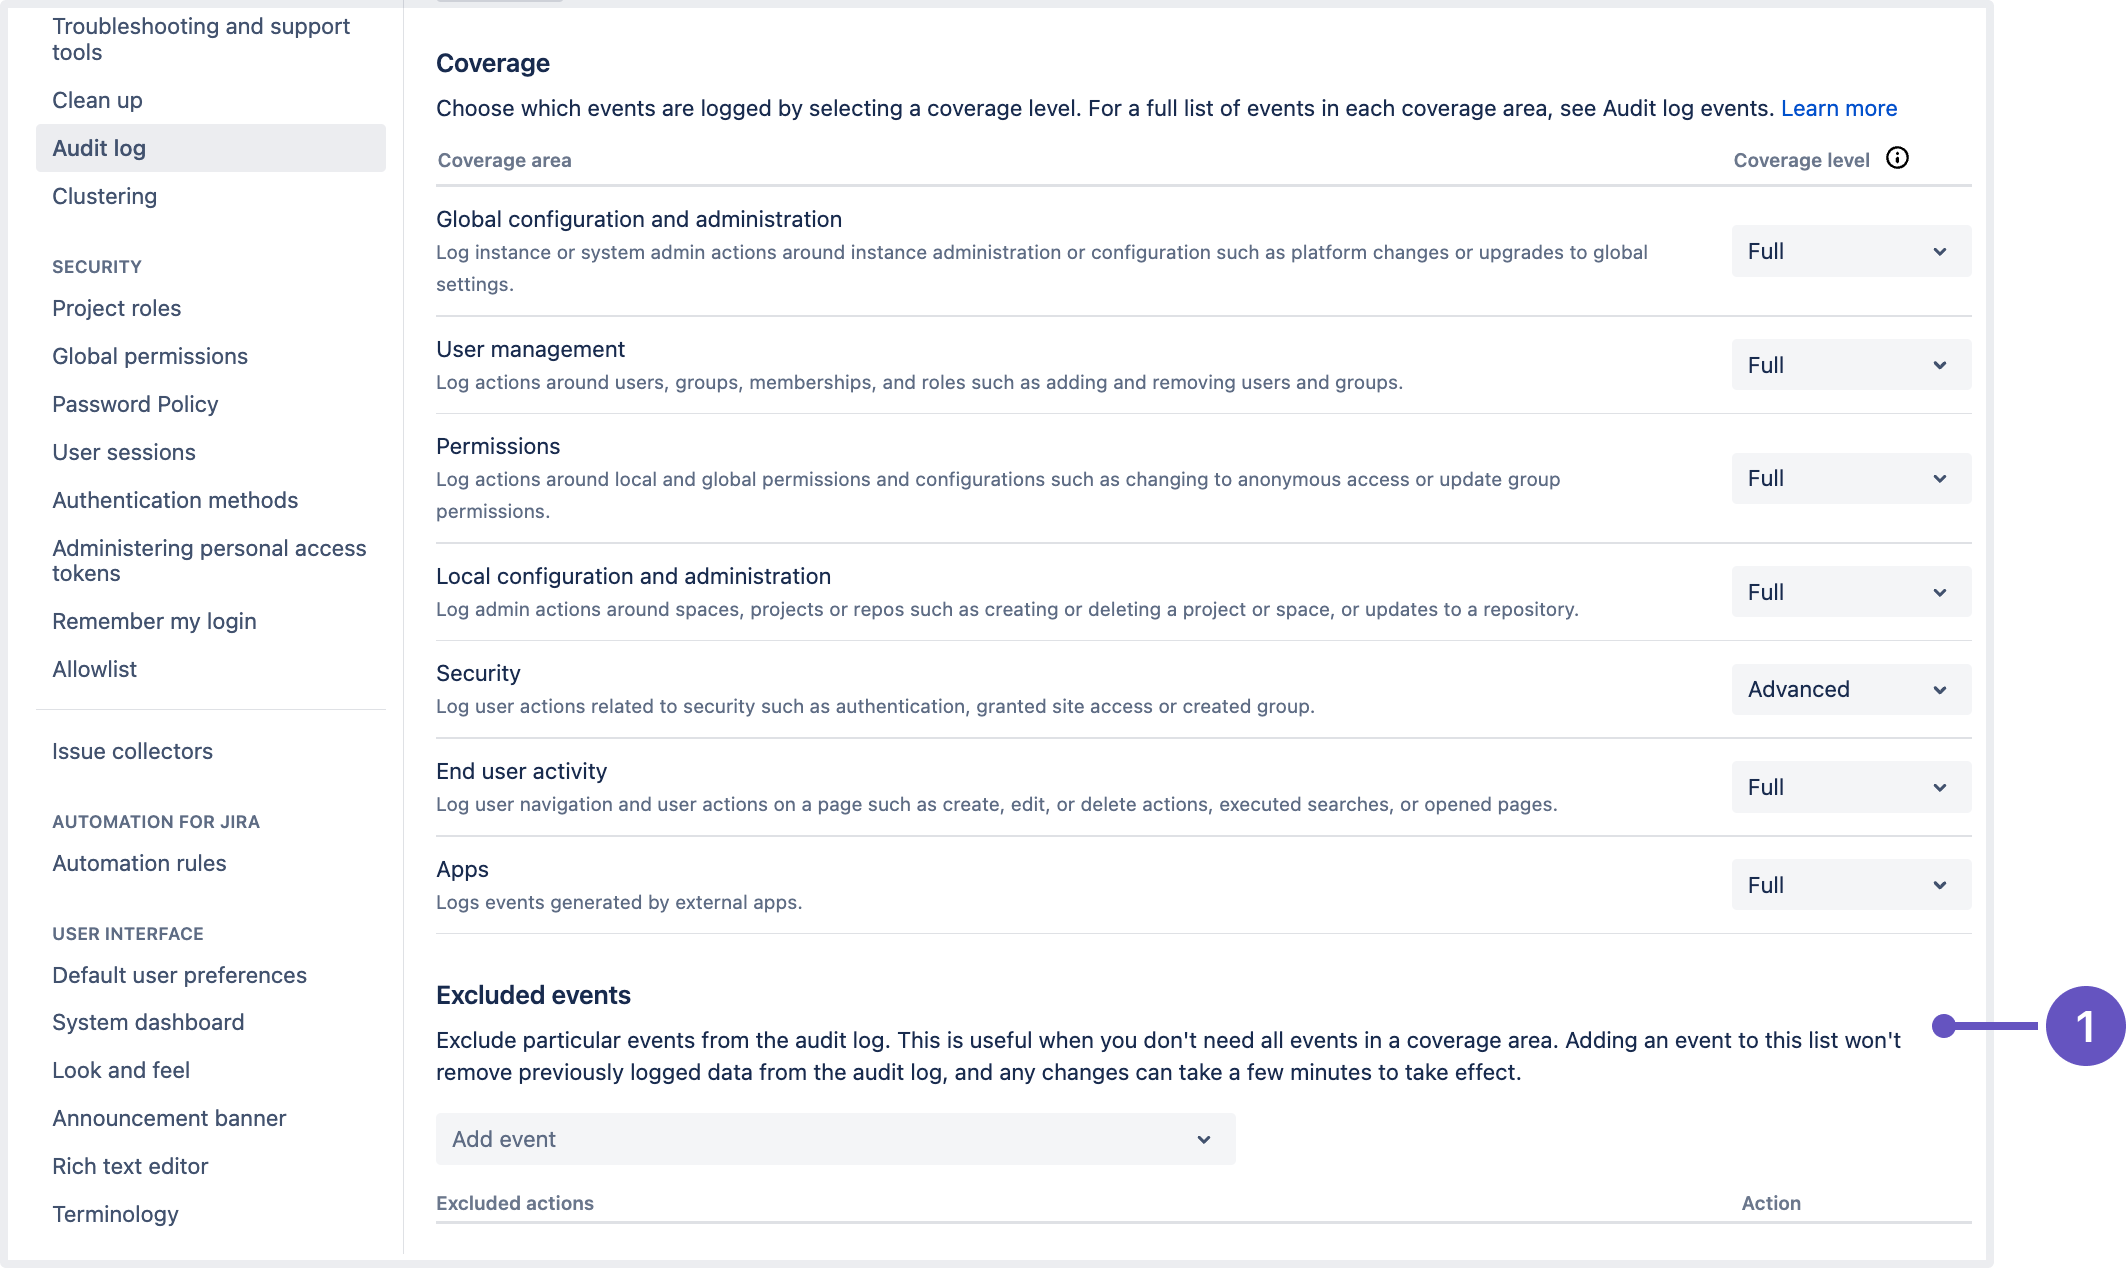
Task: Open the Password Policy page
Action: click(135, 404)
